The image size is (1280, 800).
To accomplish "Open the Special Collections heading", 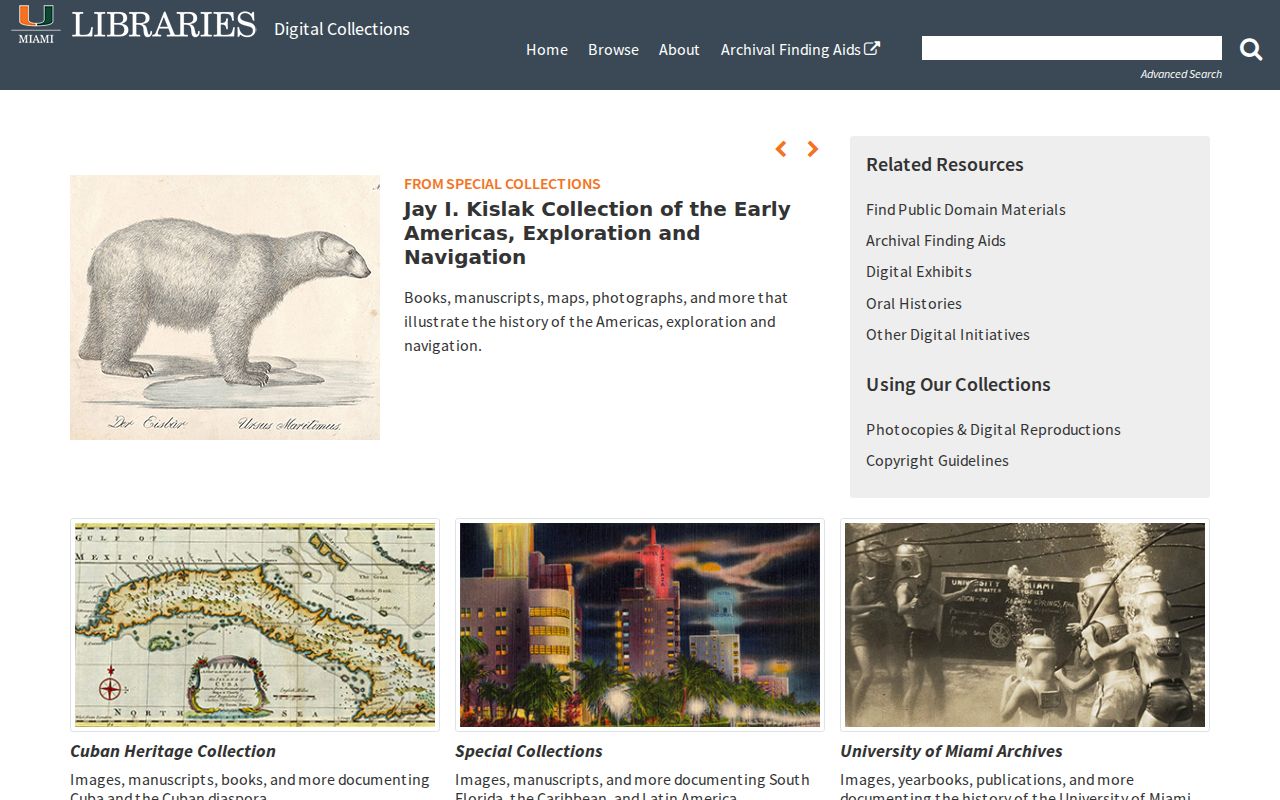I will 529,751.
